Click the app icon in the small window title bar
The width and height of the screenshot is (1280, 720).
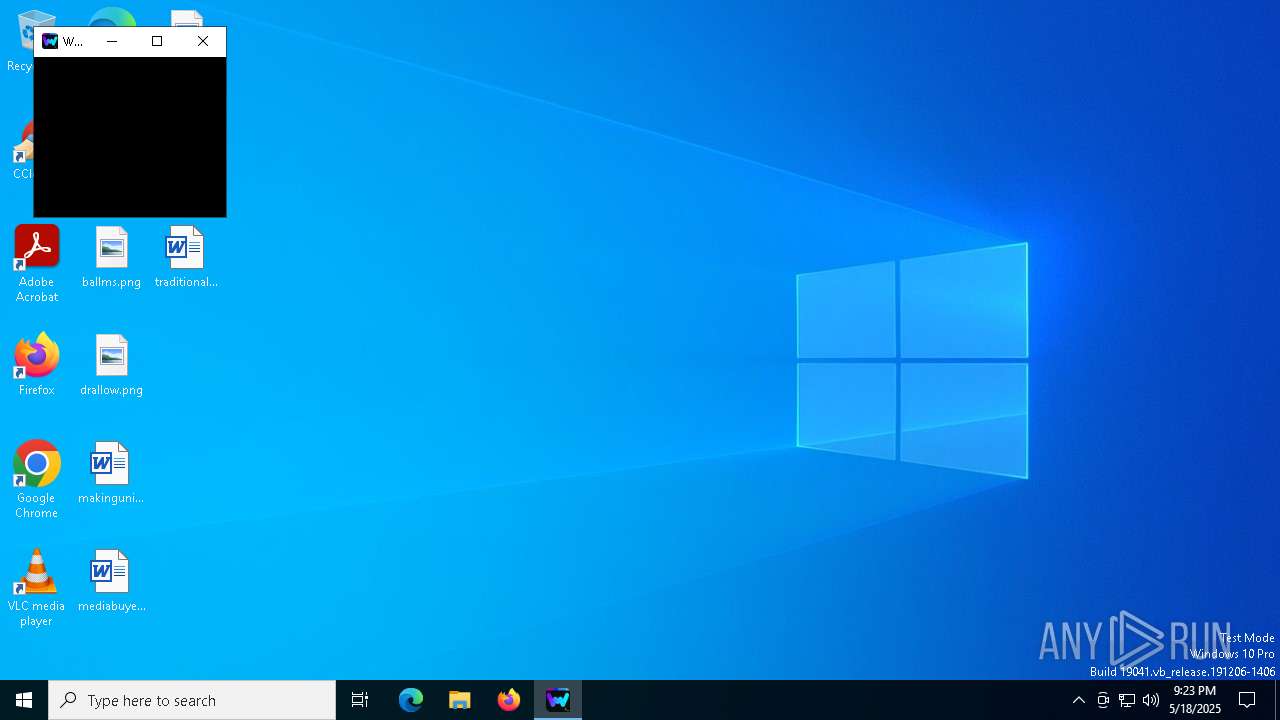point(49,41)
